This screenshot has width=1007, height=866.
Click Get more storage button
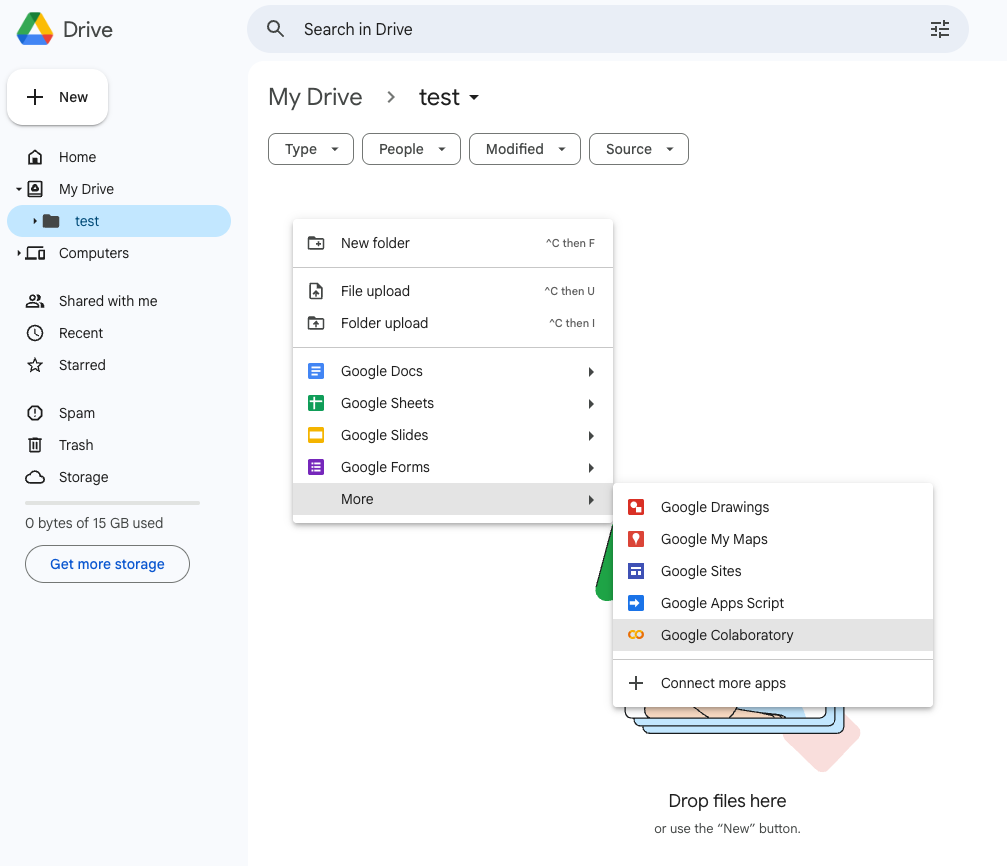point(107,564)
